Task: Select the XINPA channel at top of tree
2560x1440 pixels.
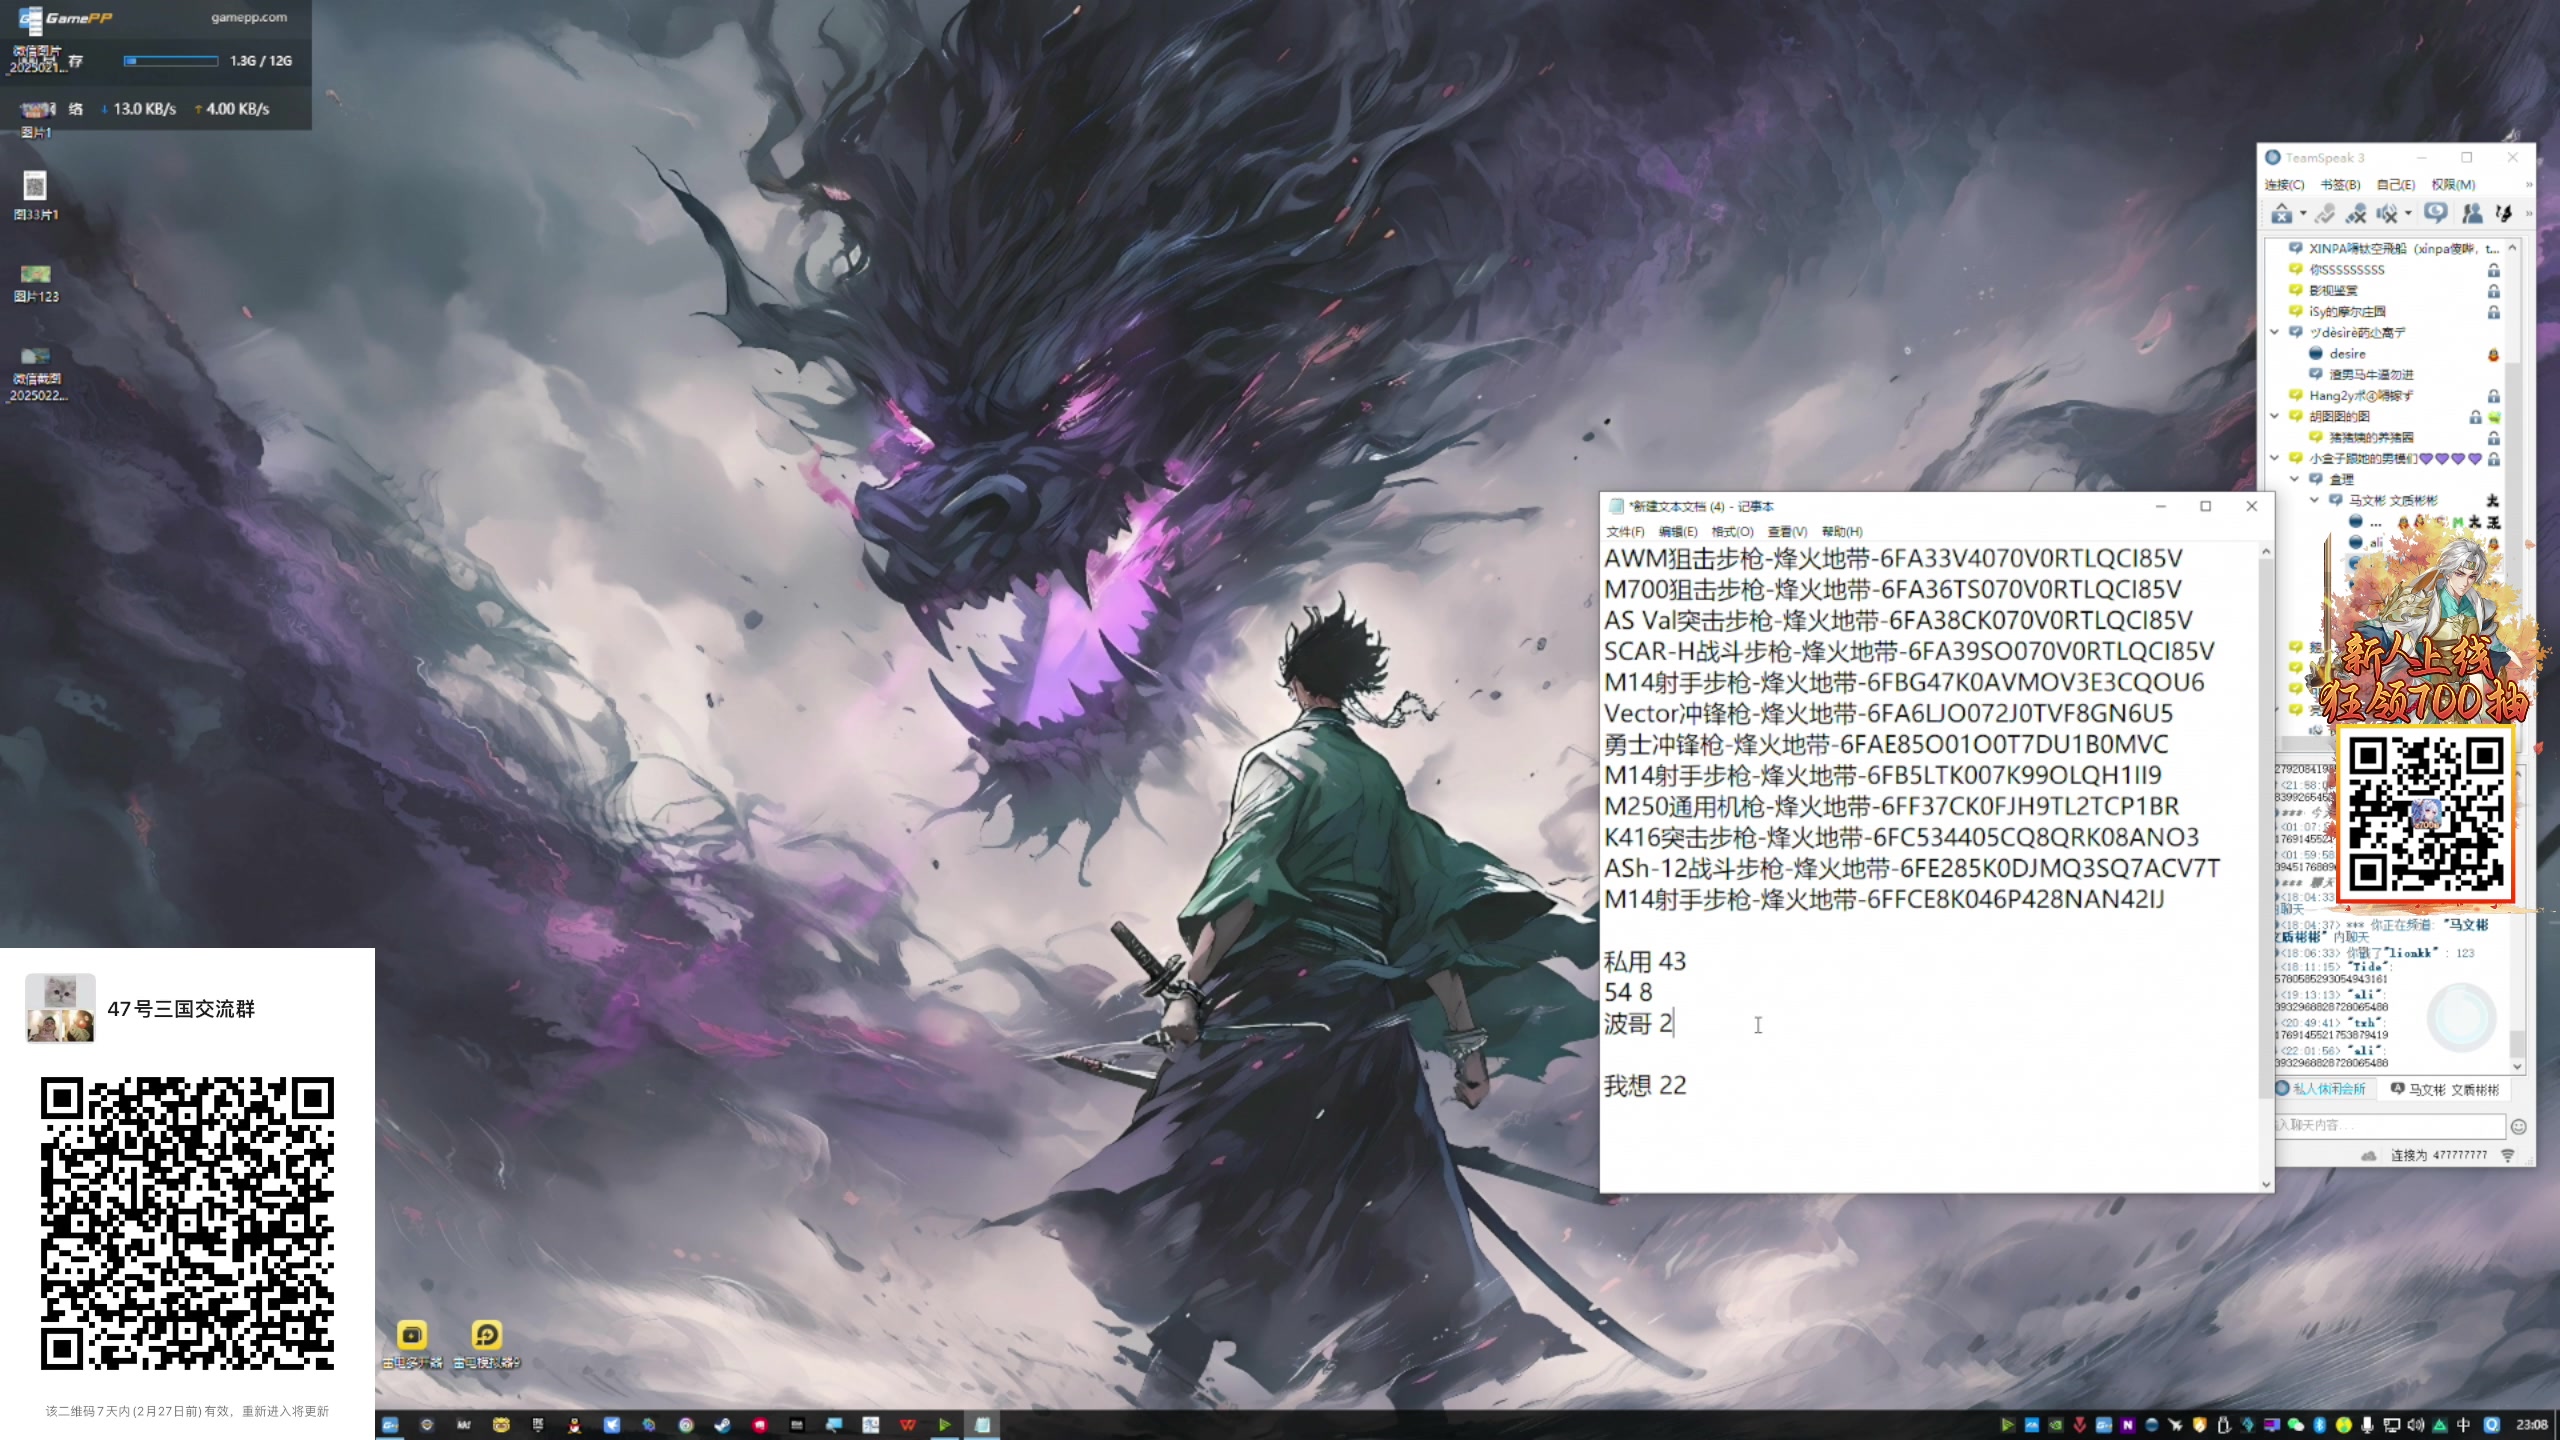Action: tap(2403, 248)
